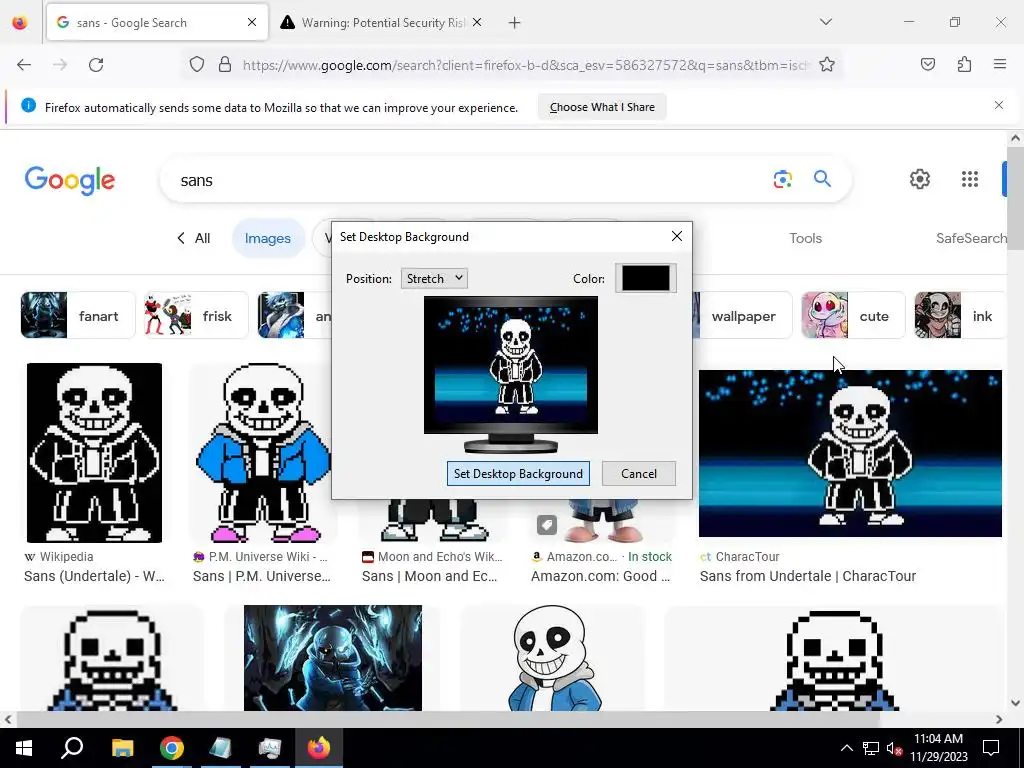This screenshot has height=768, width=1024.
Task: Open the cartoon Sans blue hoodie thumbnail
Action: click(x=554, y=658)
